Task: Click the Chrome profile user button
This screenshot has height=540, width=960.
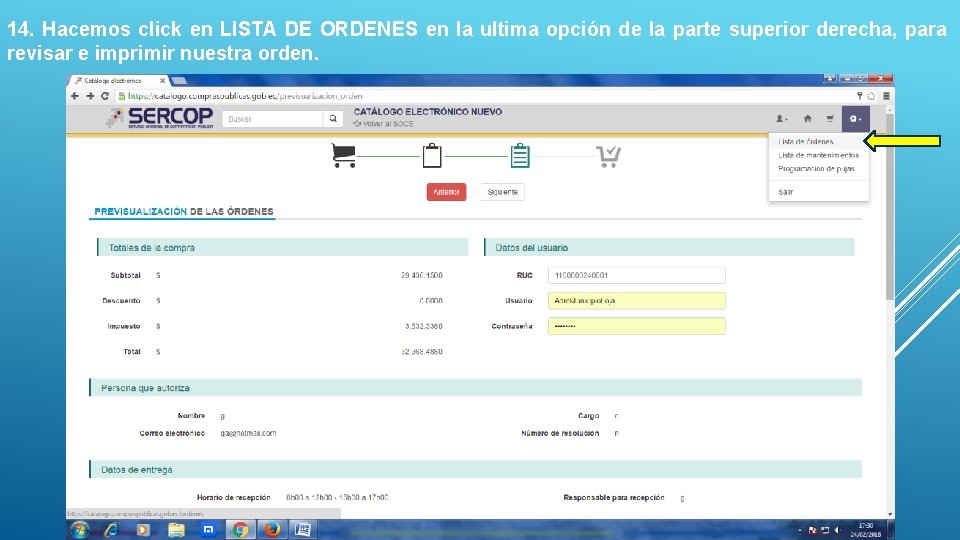Action: [830, 78]
